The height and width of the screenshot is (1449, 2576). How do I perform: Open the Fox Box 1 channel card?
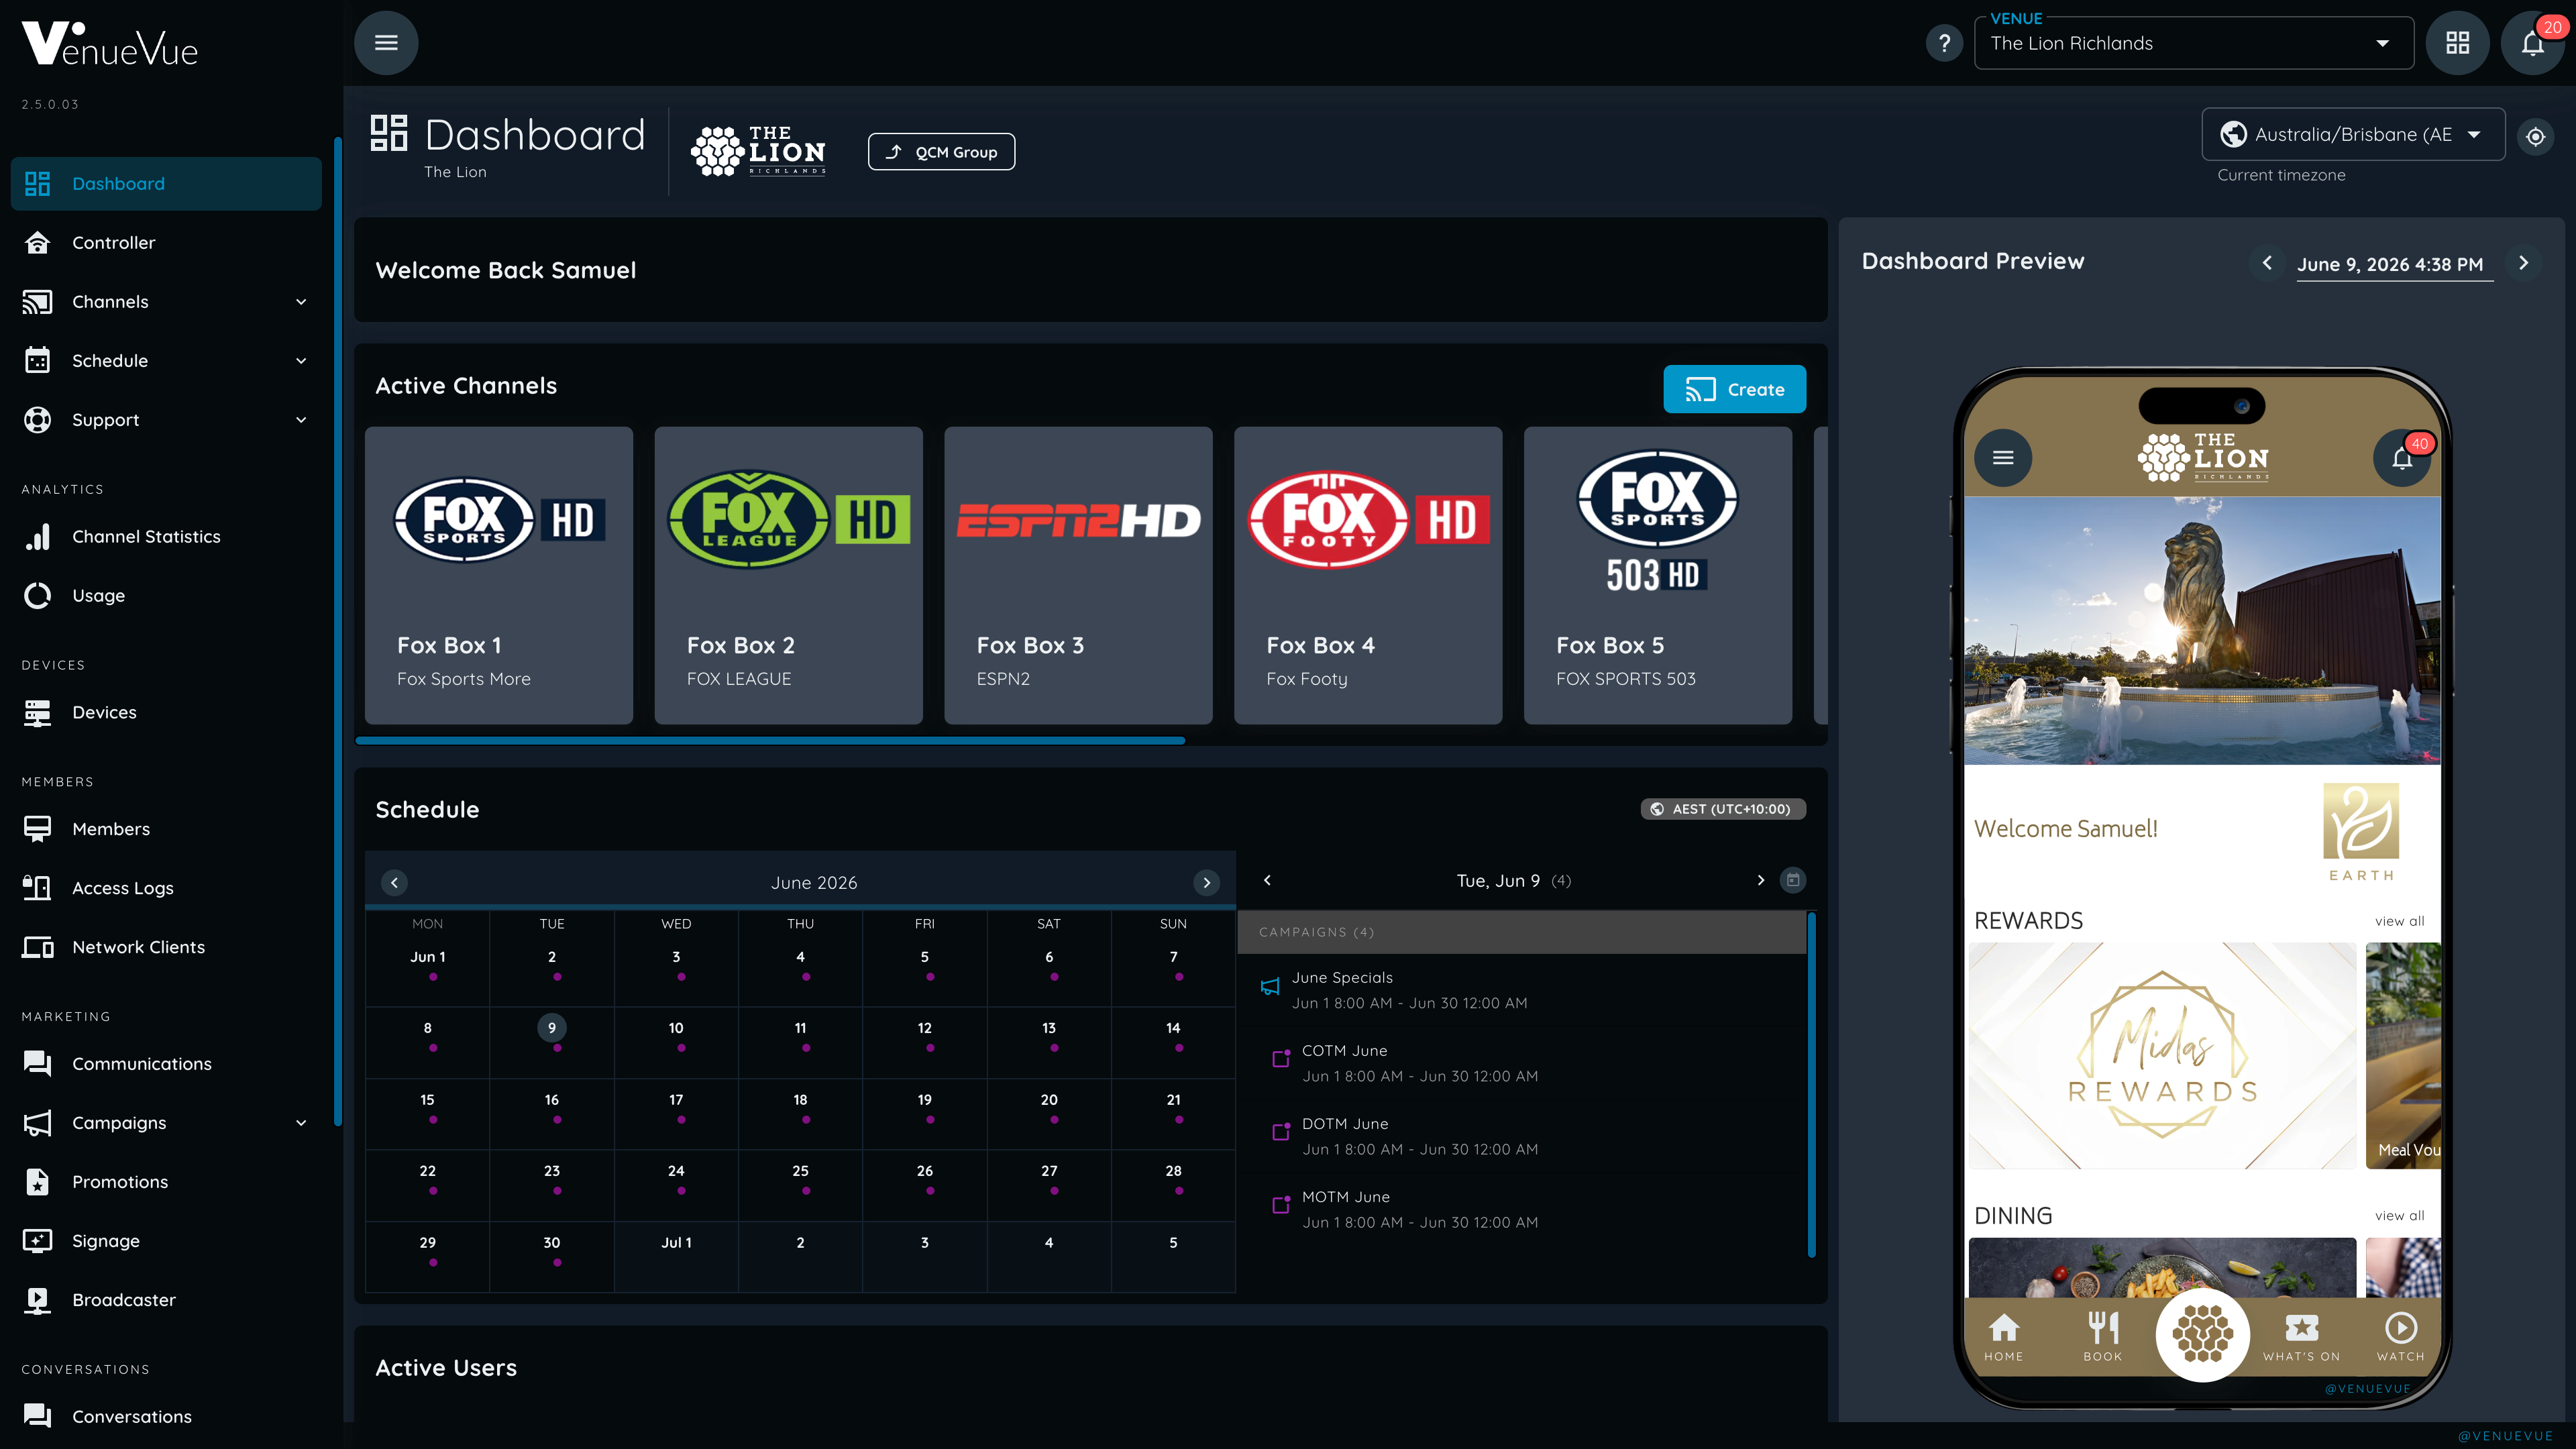point(498,575)
